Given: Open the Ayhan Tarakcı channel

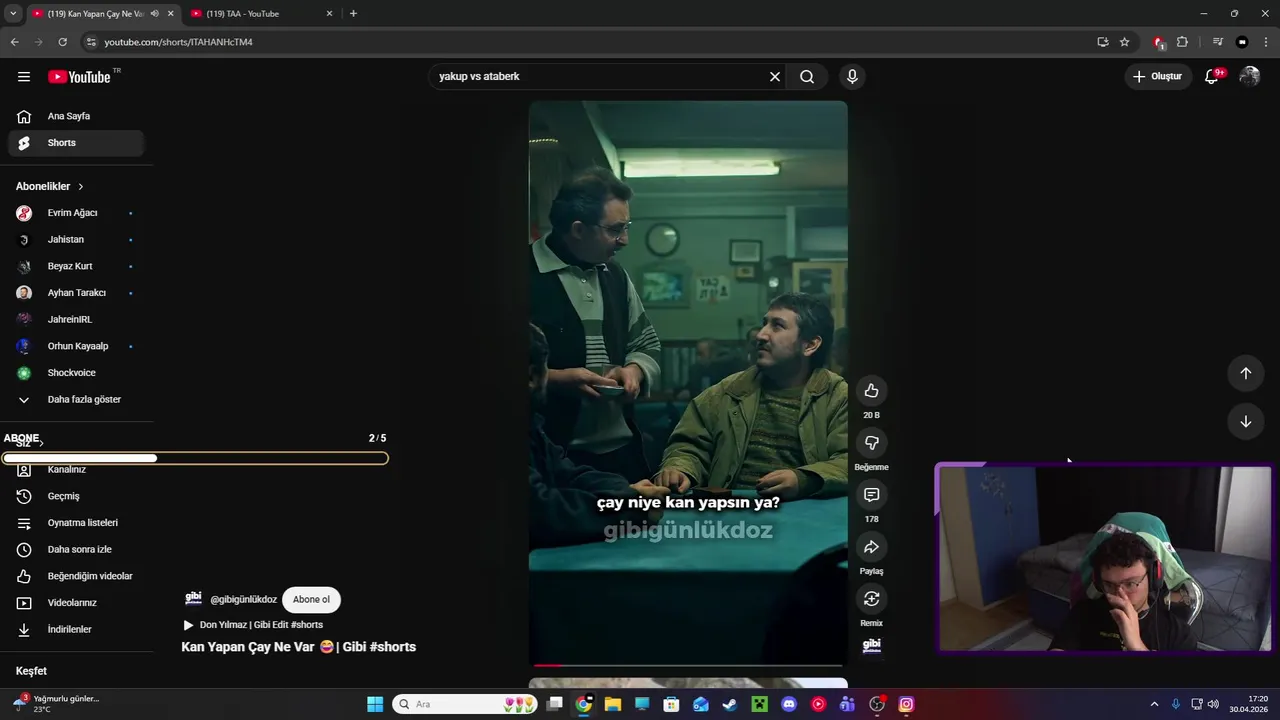Looking at the screenshot, I should 76,293.
